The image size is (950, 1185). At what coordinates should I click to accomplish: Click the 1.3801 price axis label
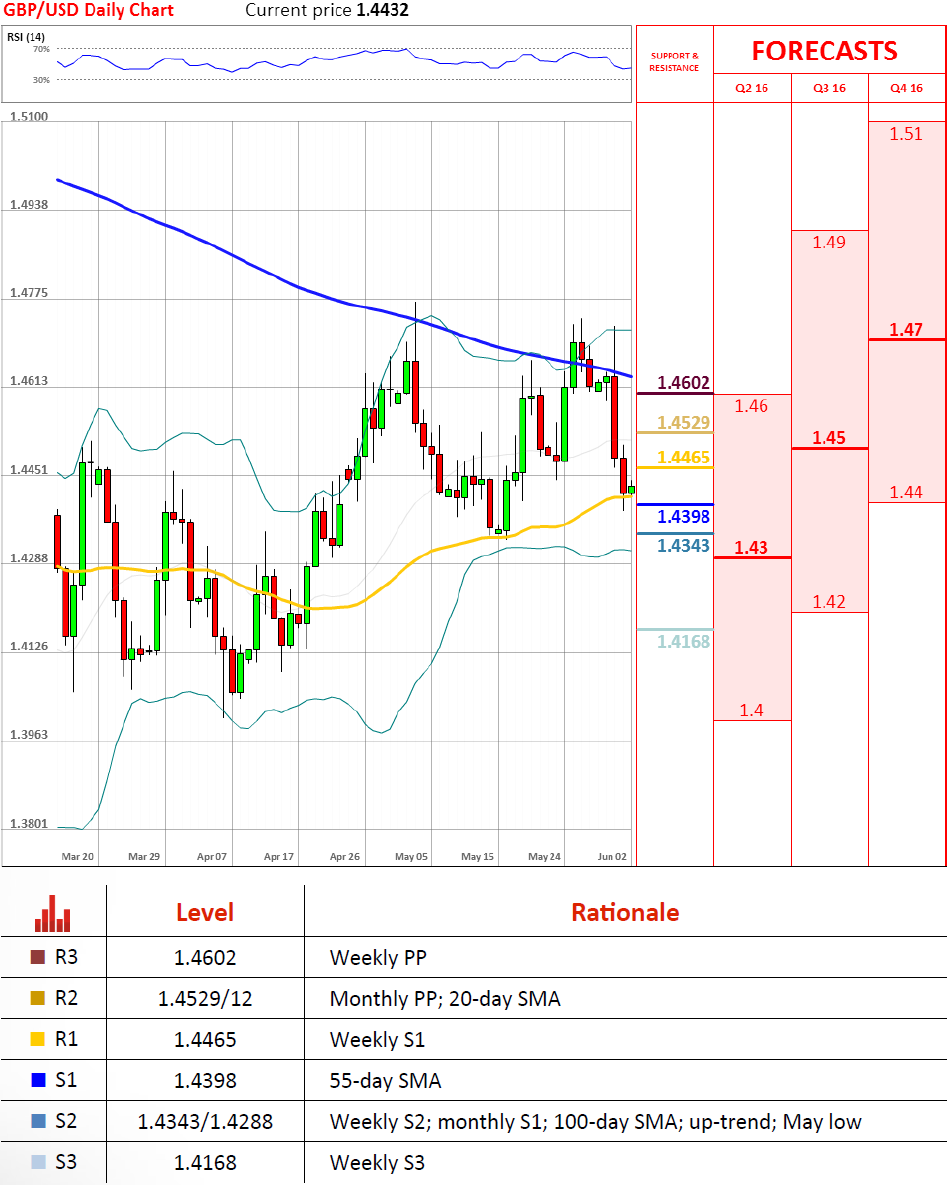click(x=29, y=823)
